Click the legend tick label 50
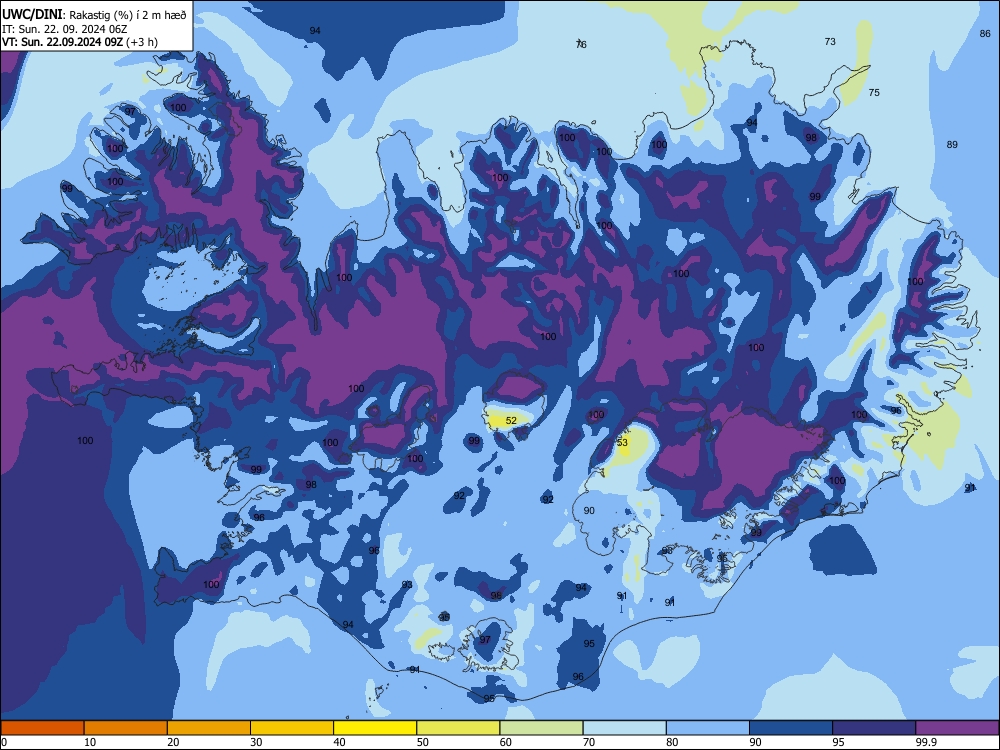Image resolution: width=1000 pixels, height=750 pixels. click(x=423, y=742)
